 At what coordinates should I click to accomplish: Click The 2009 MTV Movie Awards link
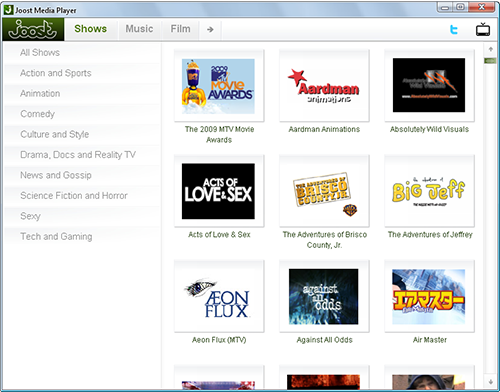coord(219,134)
